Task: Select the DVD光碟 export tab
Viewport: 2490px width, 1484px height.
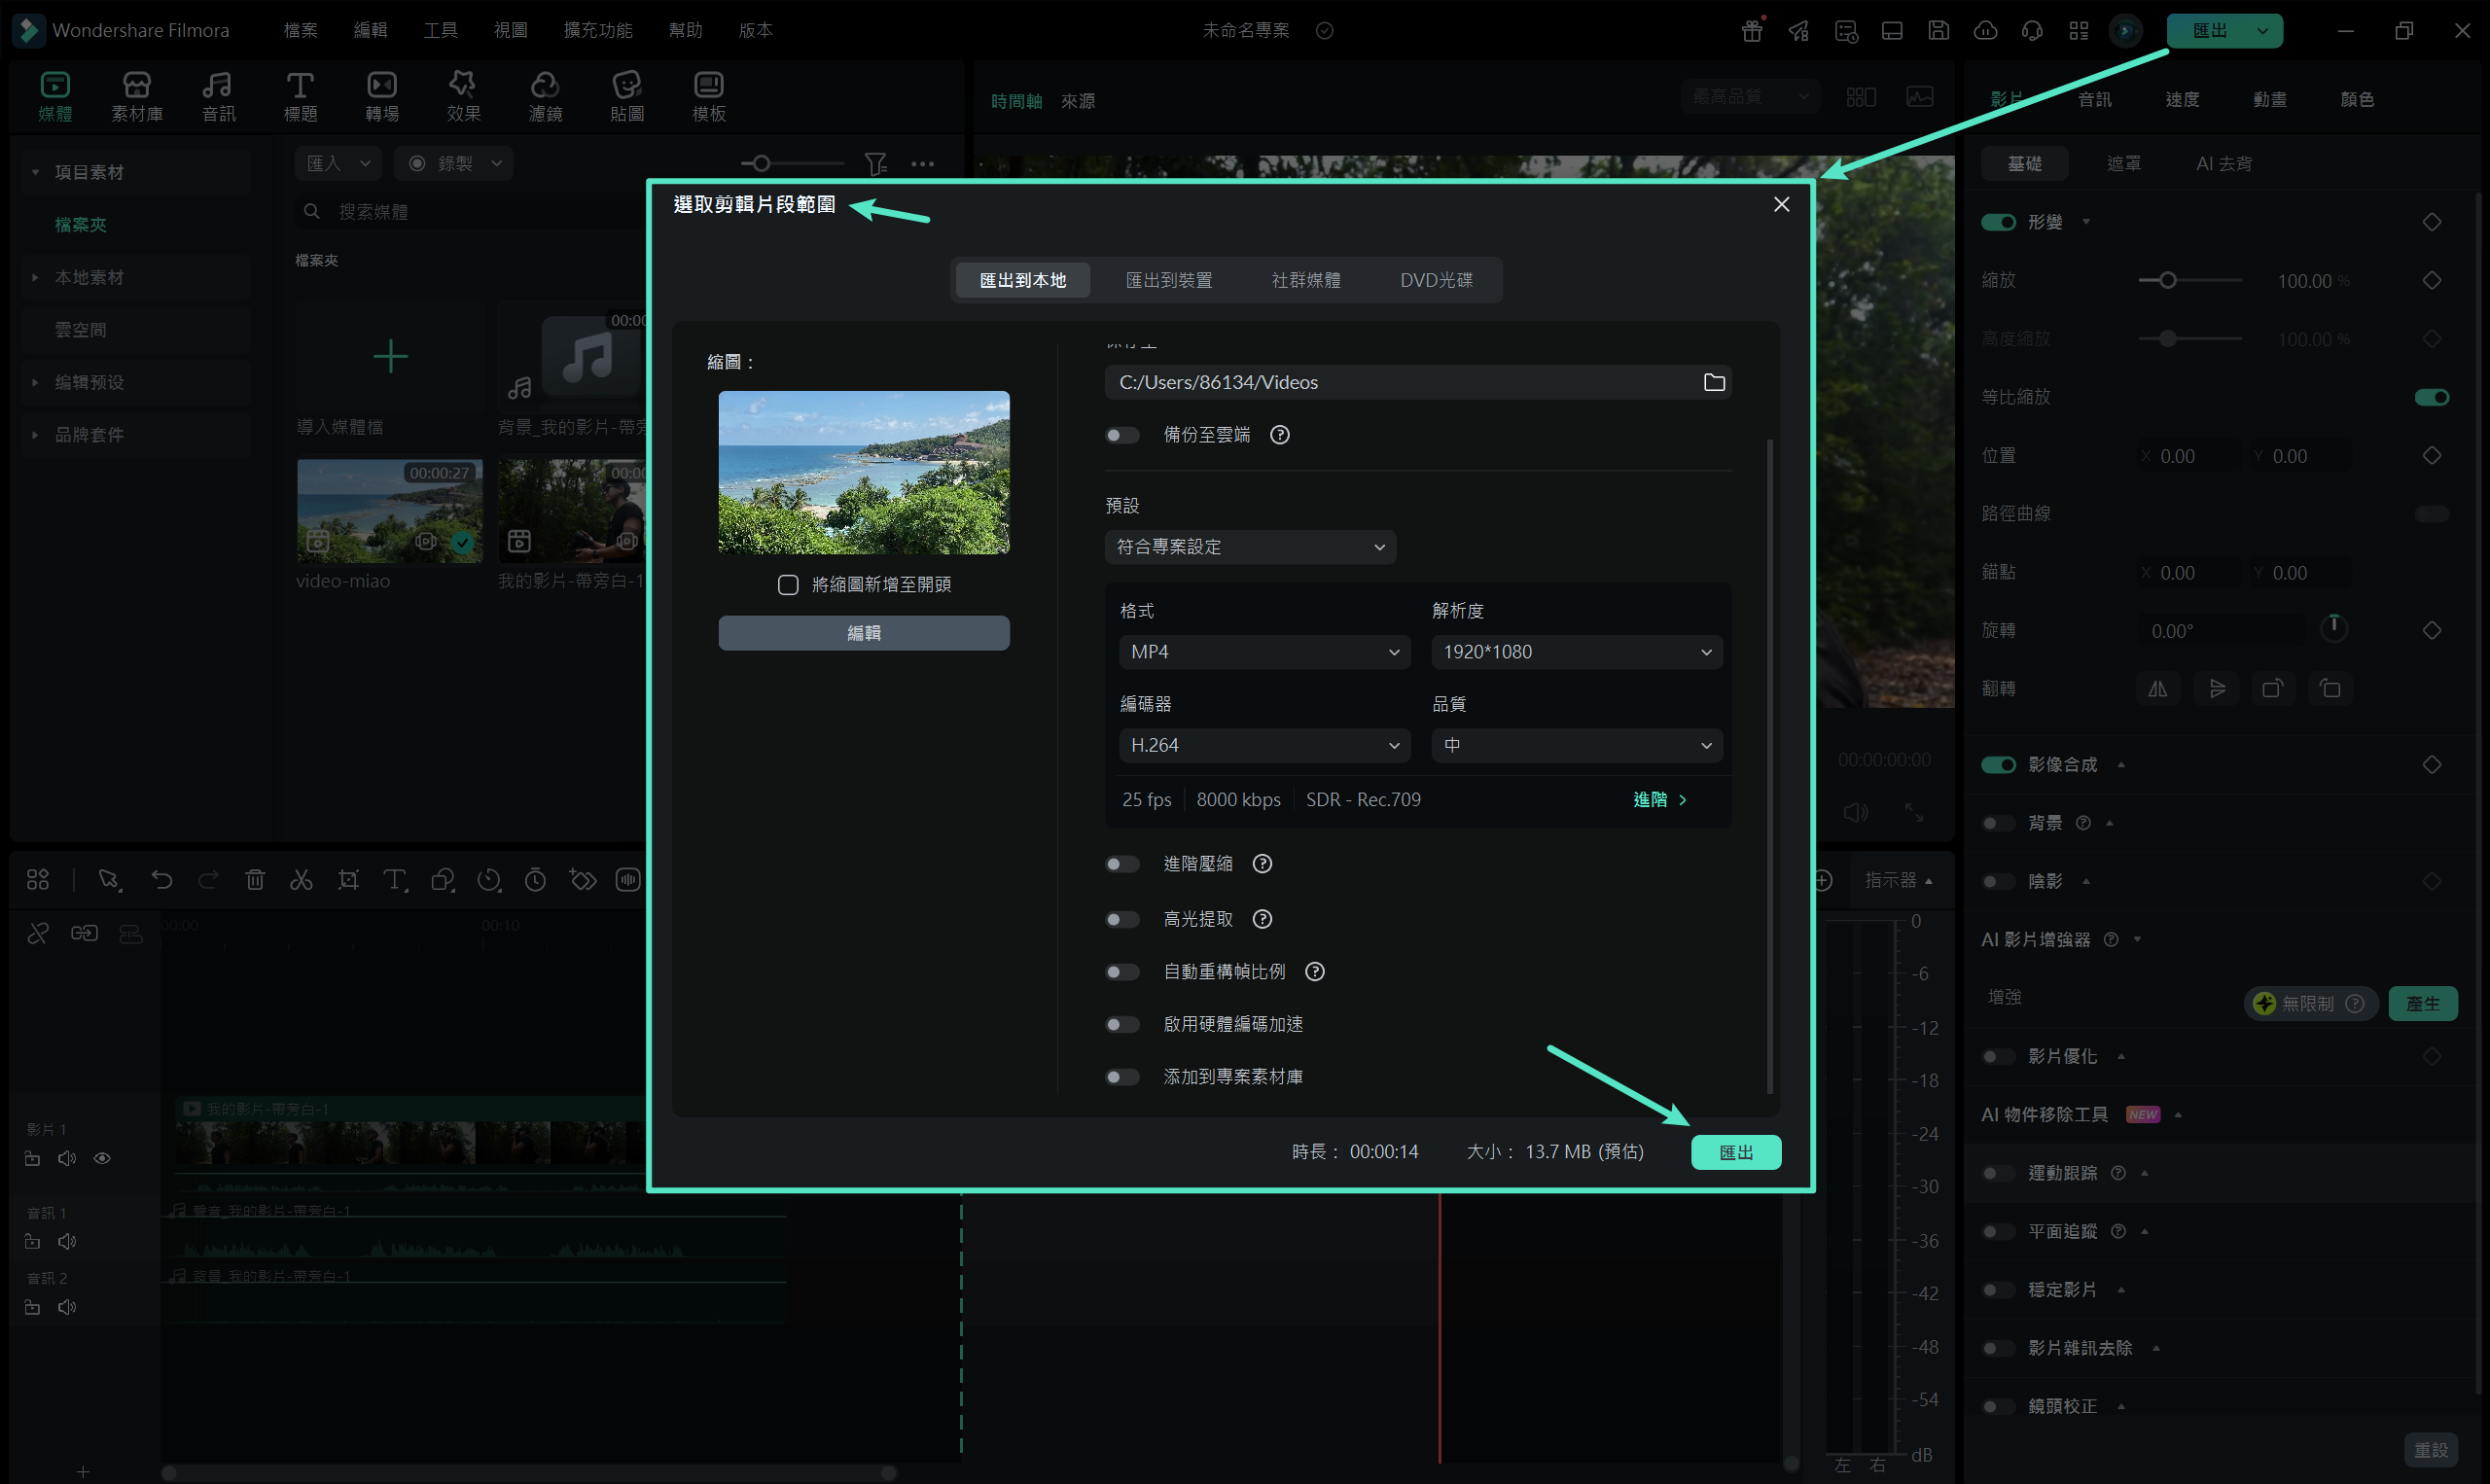Action: pyautogui.click(x=1436, y=280)
